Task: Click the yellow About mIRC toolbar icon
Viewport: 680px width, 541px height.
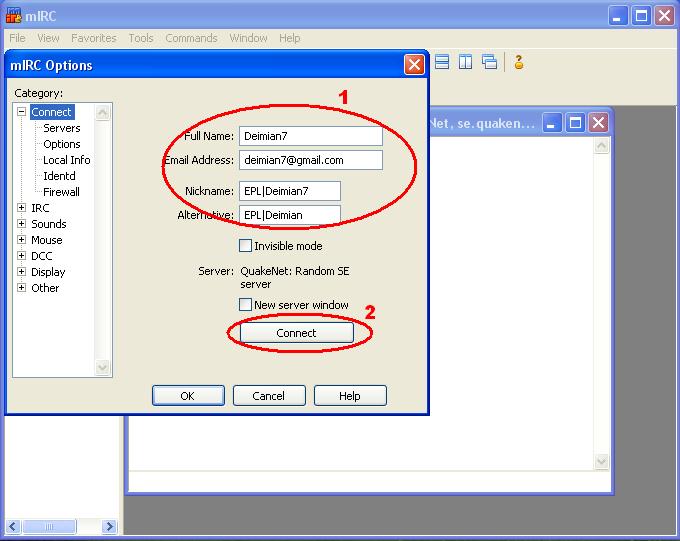Action: (x=519, y=62)
